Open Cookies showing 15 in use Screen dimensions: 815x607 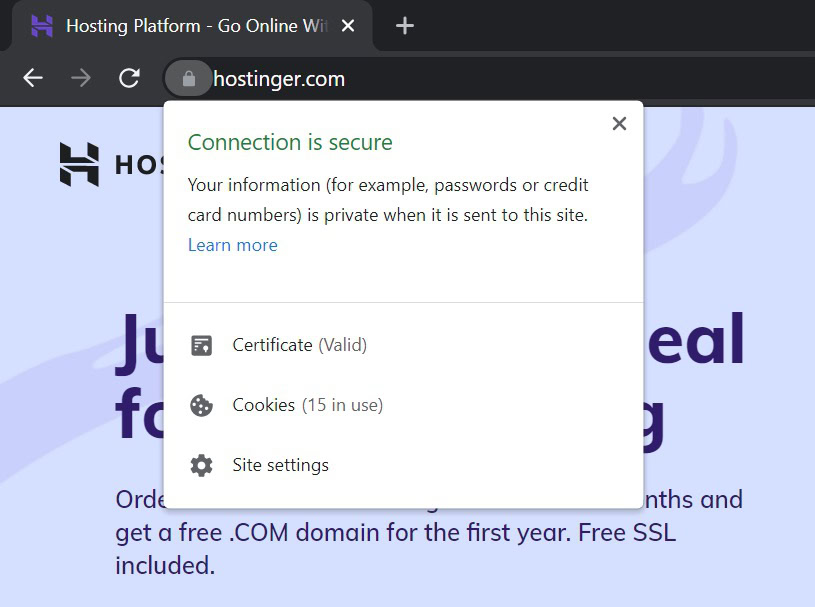click(306, 405)
